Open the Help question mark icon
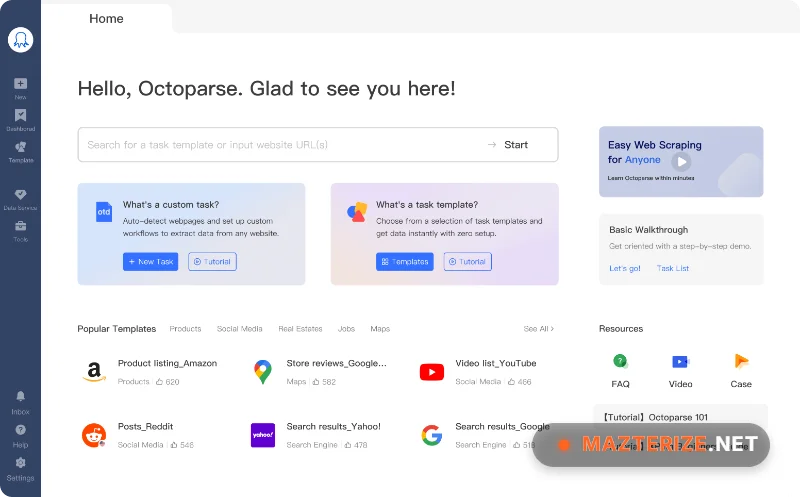Screen dimensions: 800x497 tap(20, 430)
